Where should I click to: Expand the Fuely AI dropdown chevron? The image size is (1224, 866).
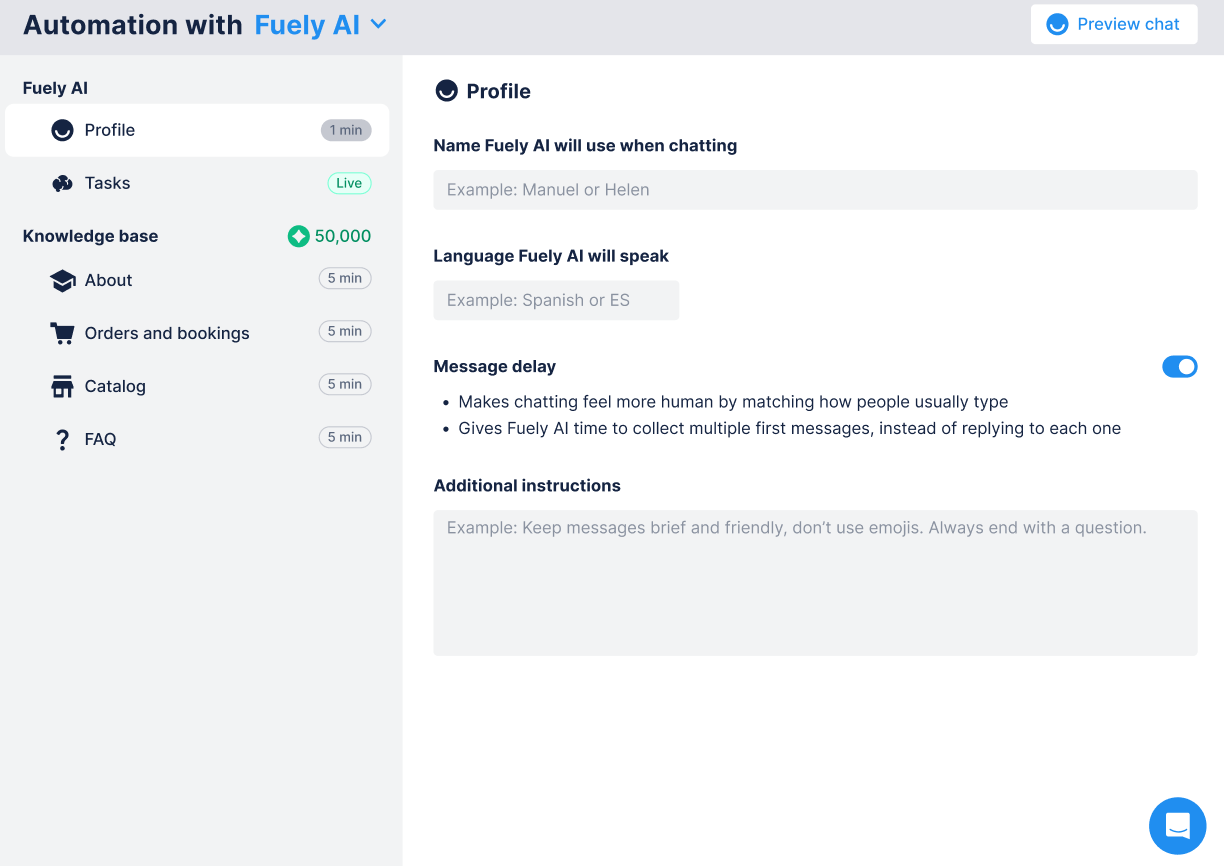click(x=378, y=24)
